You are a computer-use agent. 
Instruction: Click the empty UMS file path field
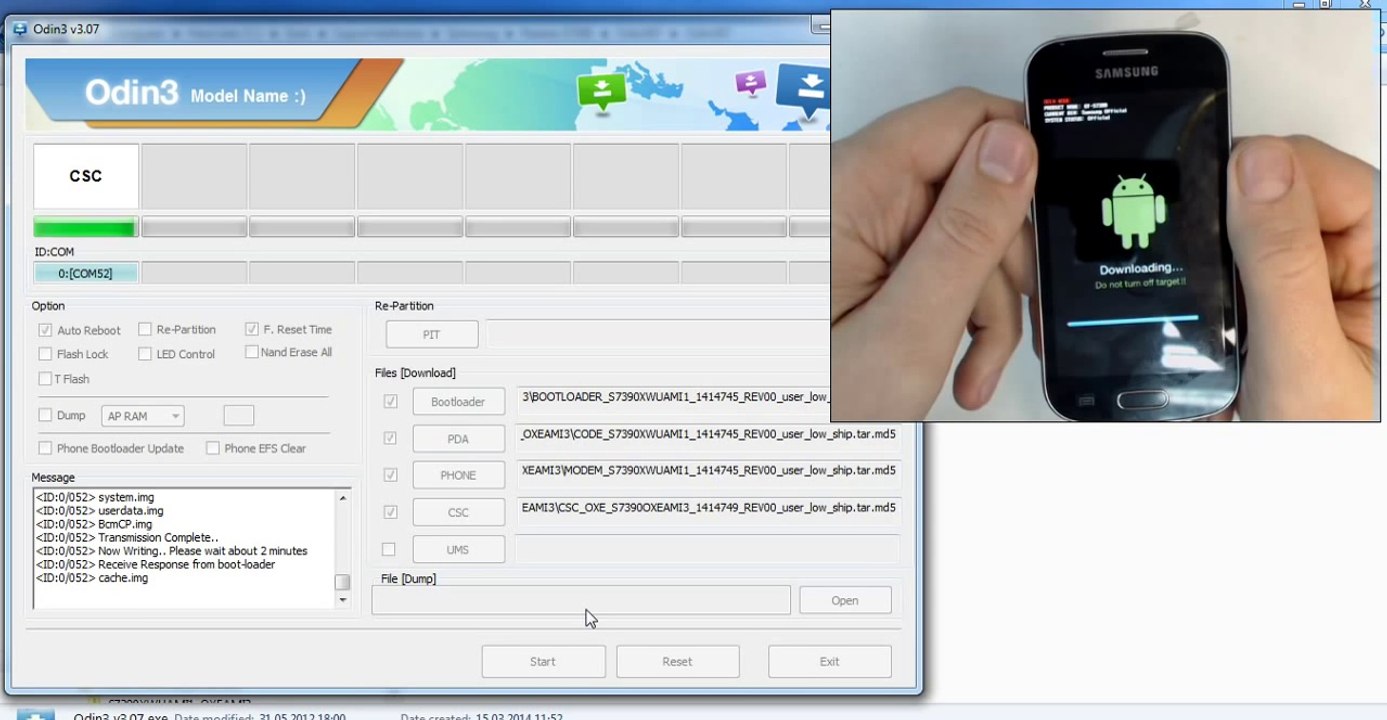click(708, 549)
